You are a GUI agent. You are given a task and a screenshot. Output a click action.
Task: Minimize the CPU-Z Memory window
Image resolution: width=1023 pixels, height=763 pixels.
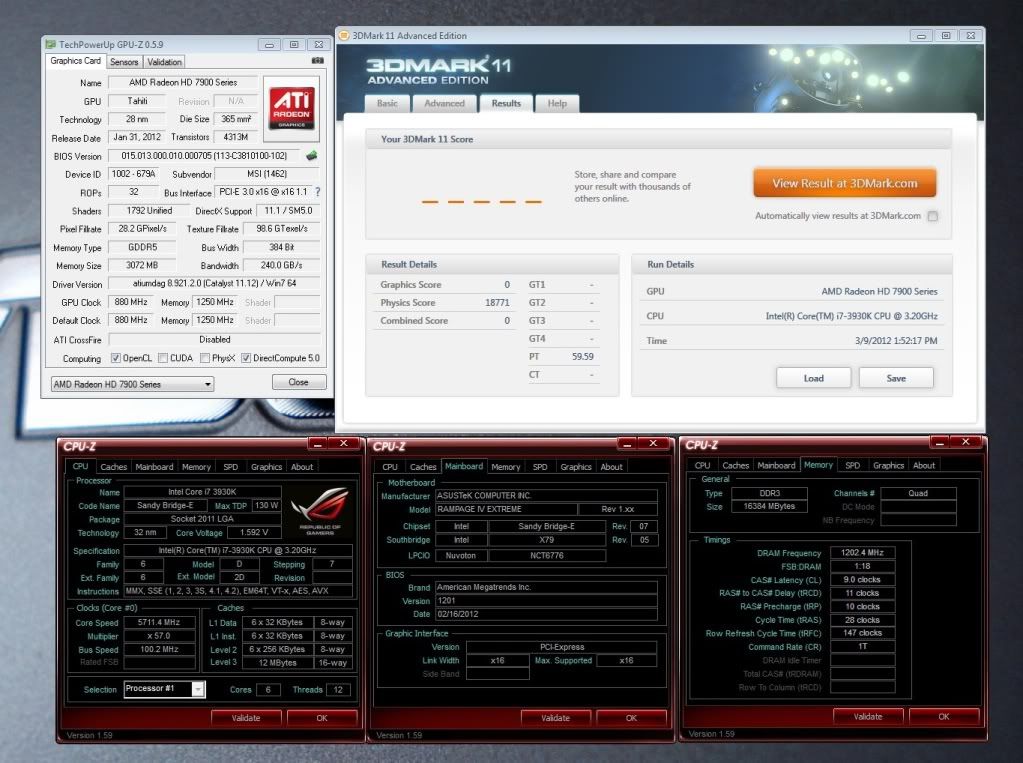[940, 443]
